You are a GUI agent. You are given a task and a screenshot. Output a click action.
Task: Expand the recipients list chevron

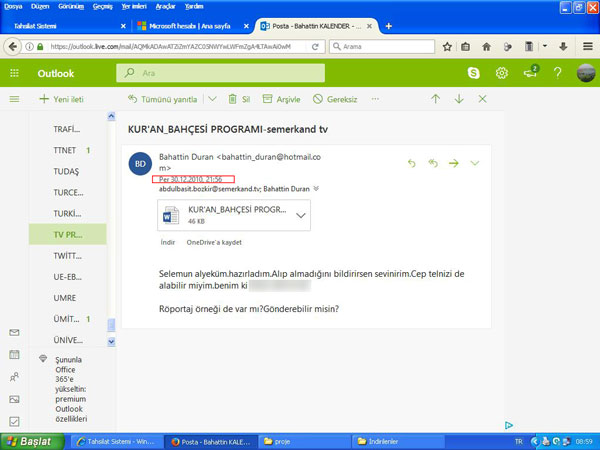(x=316, y=188)
